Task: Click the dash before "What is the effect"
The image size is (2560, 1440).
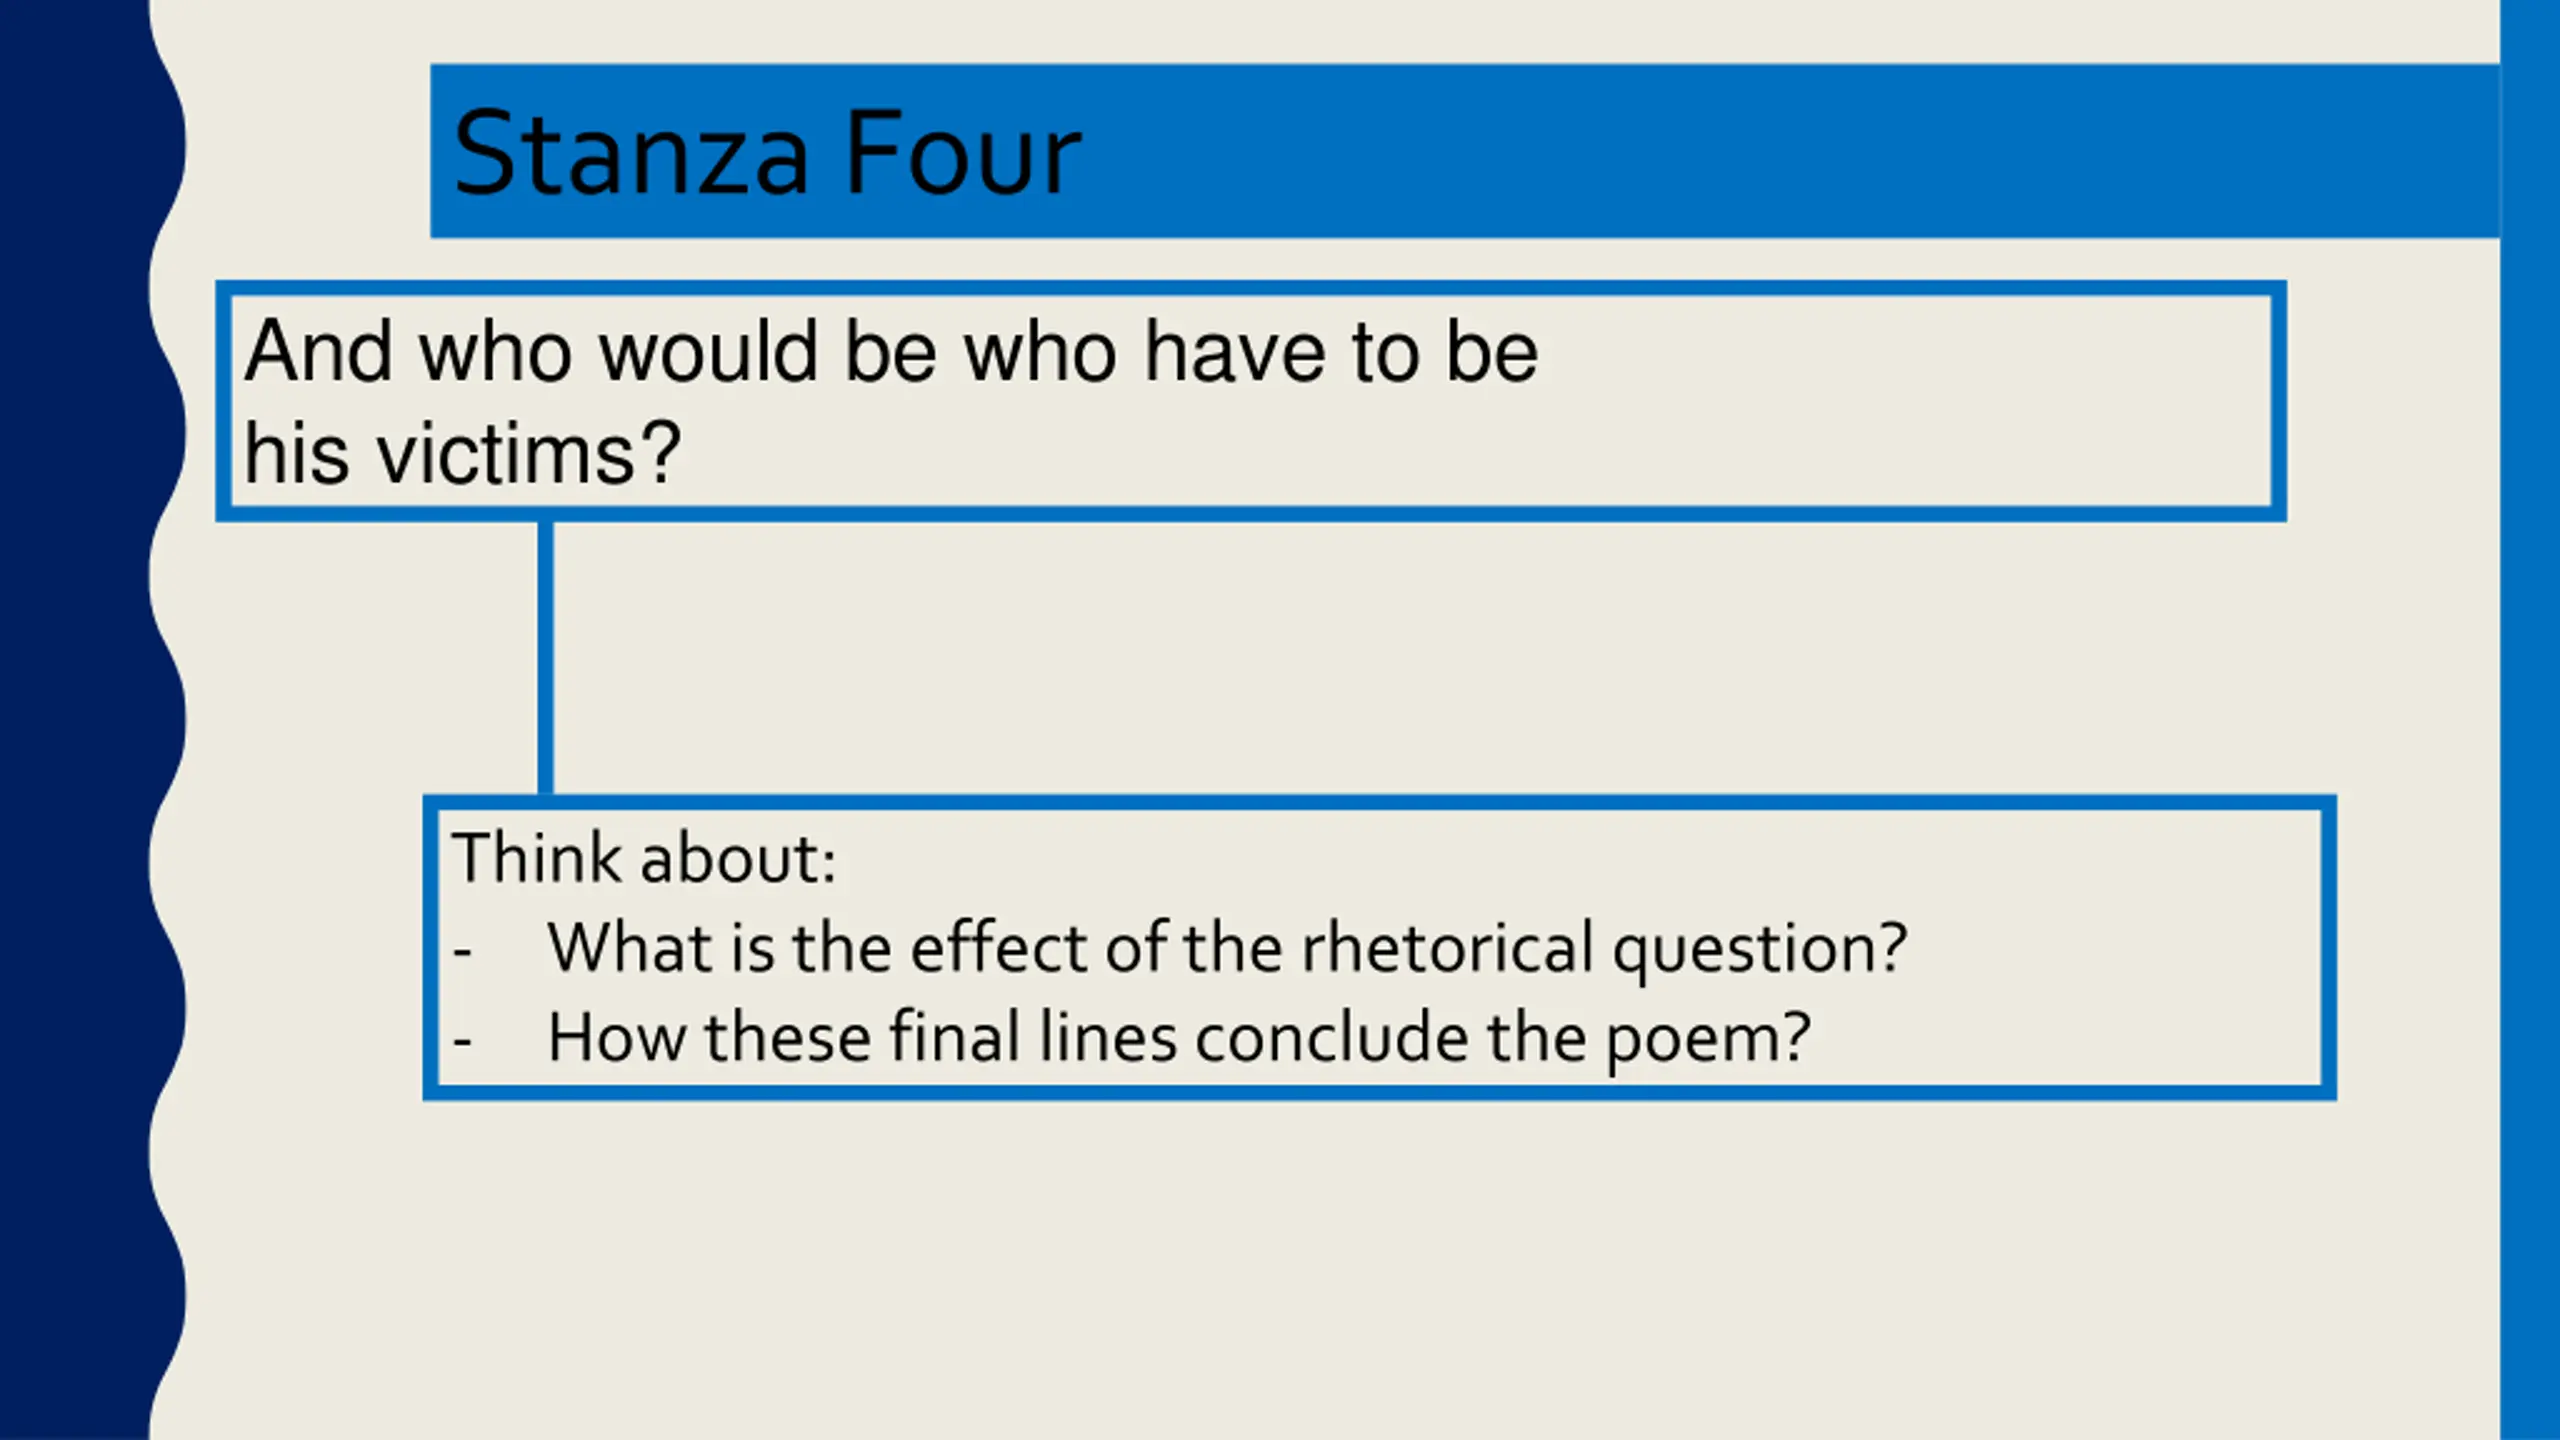Action: [x=462, y=950]
